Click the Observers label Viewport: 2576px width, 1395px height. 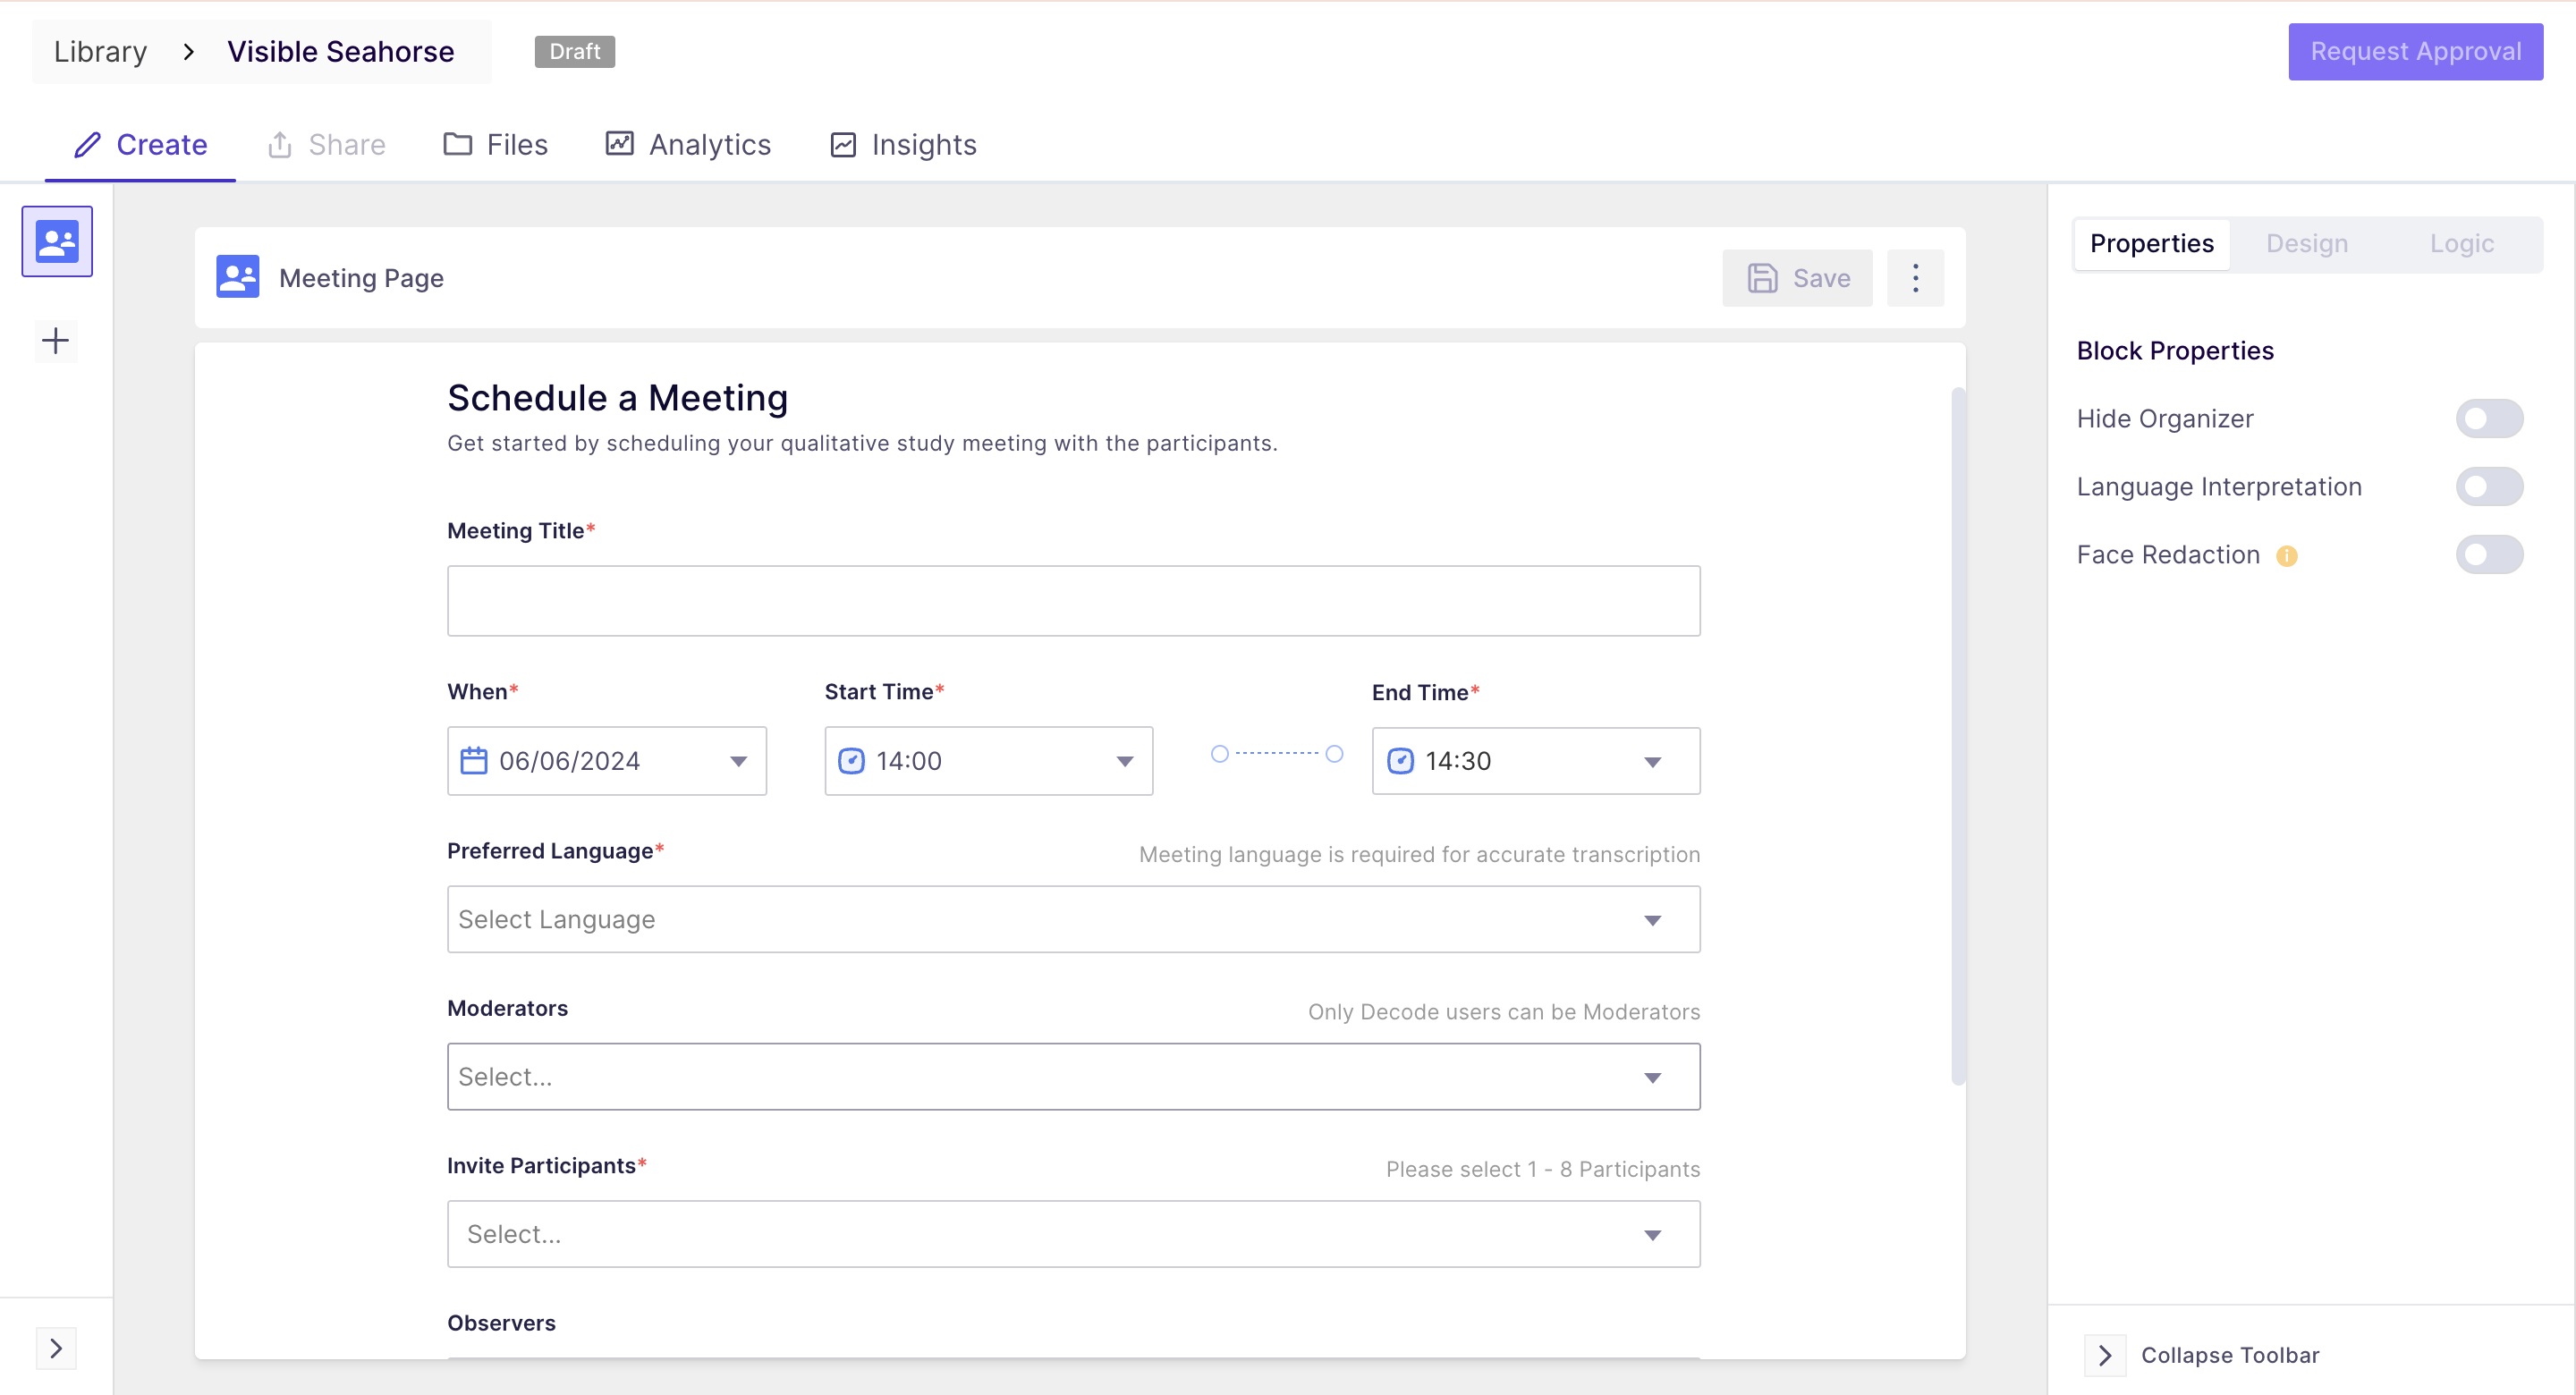pos(501,1323)
